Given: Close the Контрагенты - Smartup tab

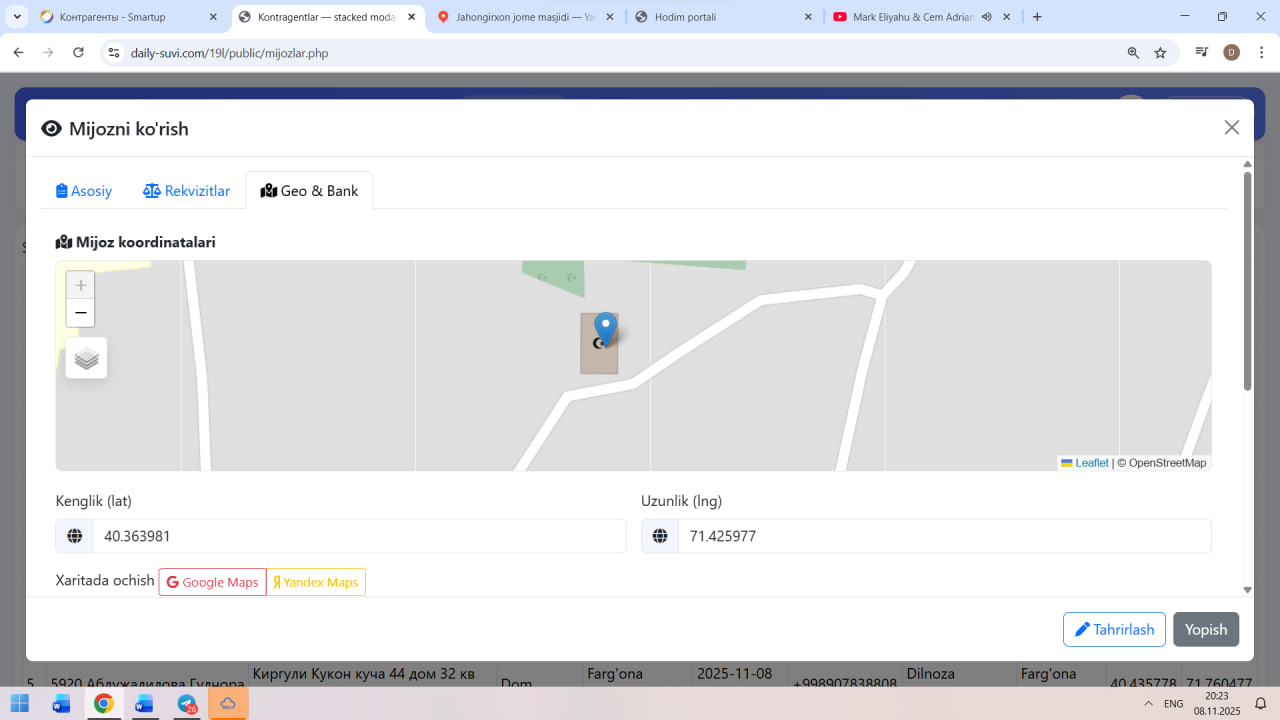Looking at the screenshot, I should point(213,17).
